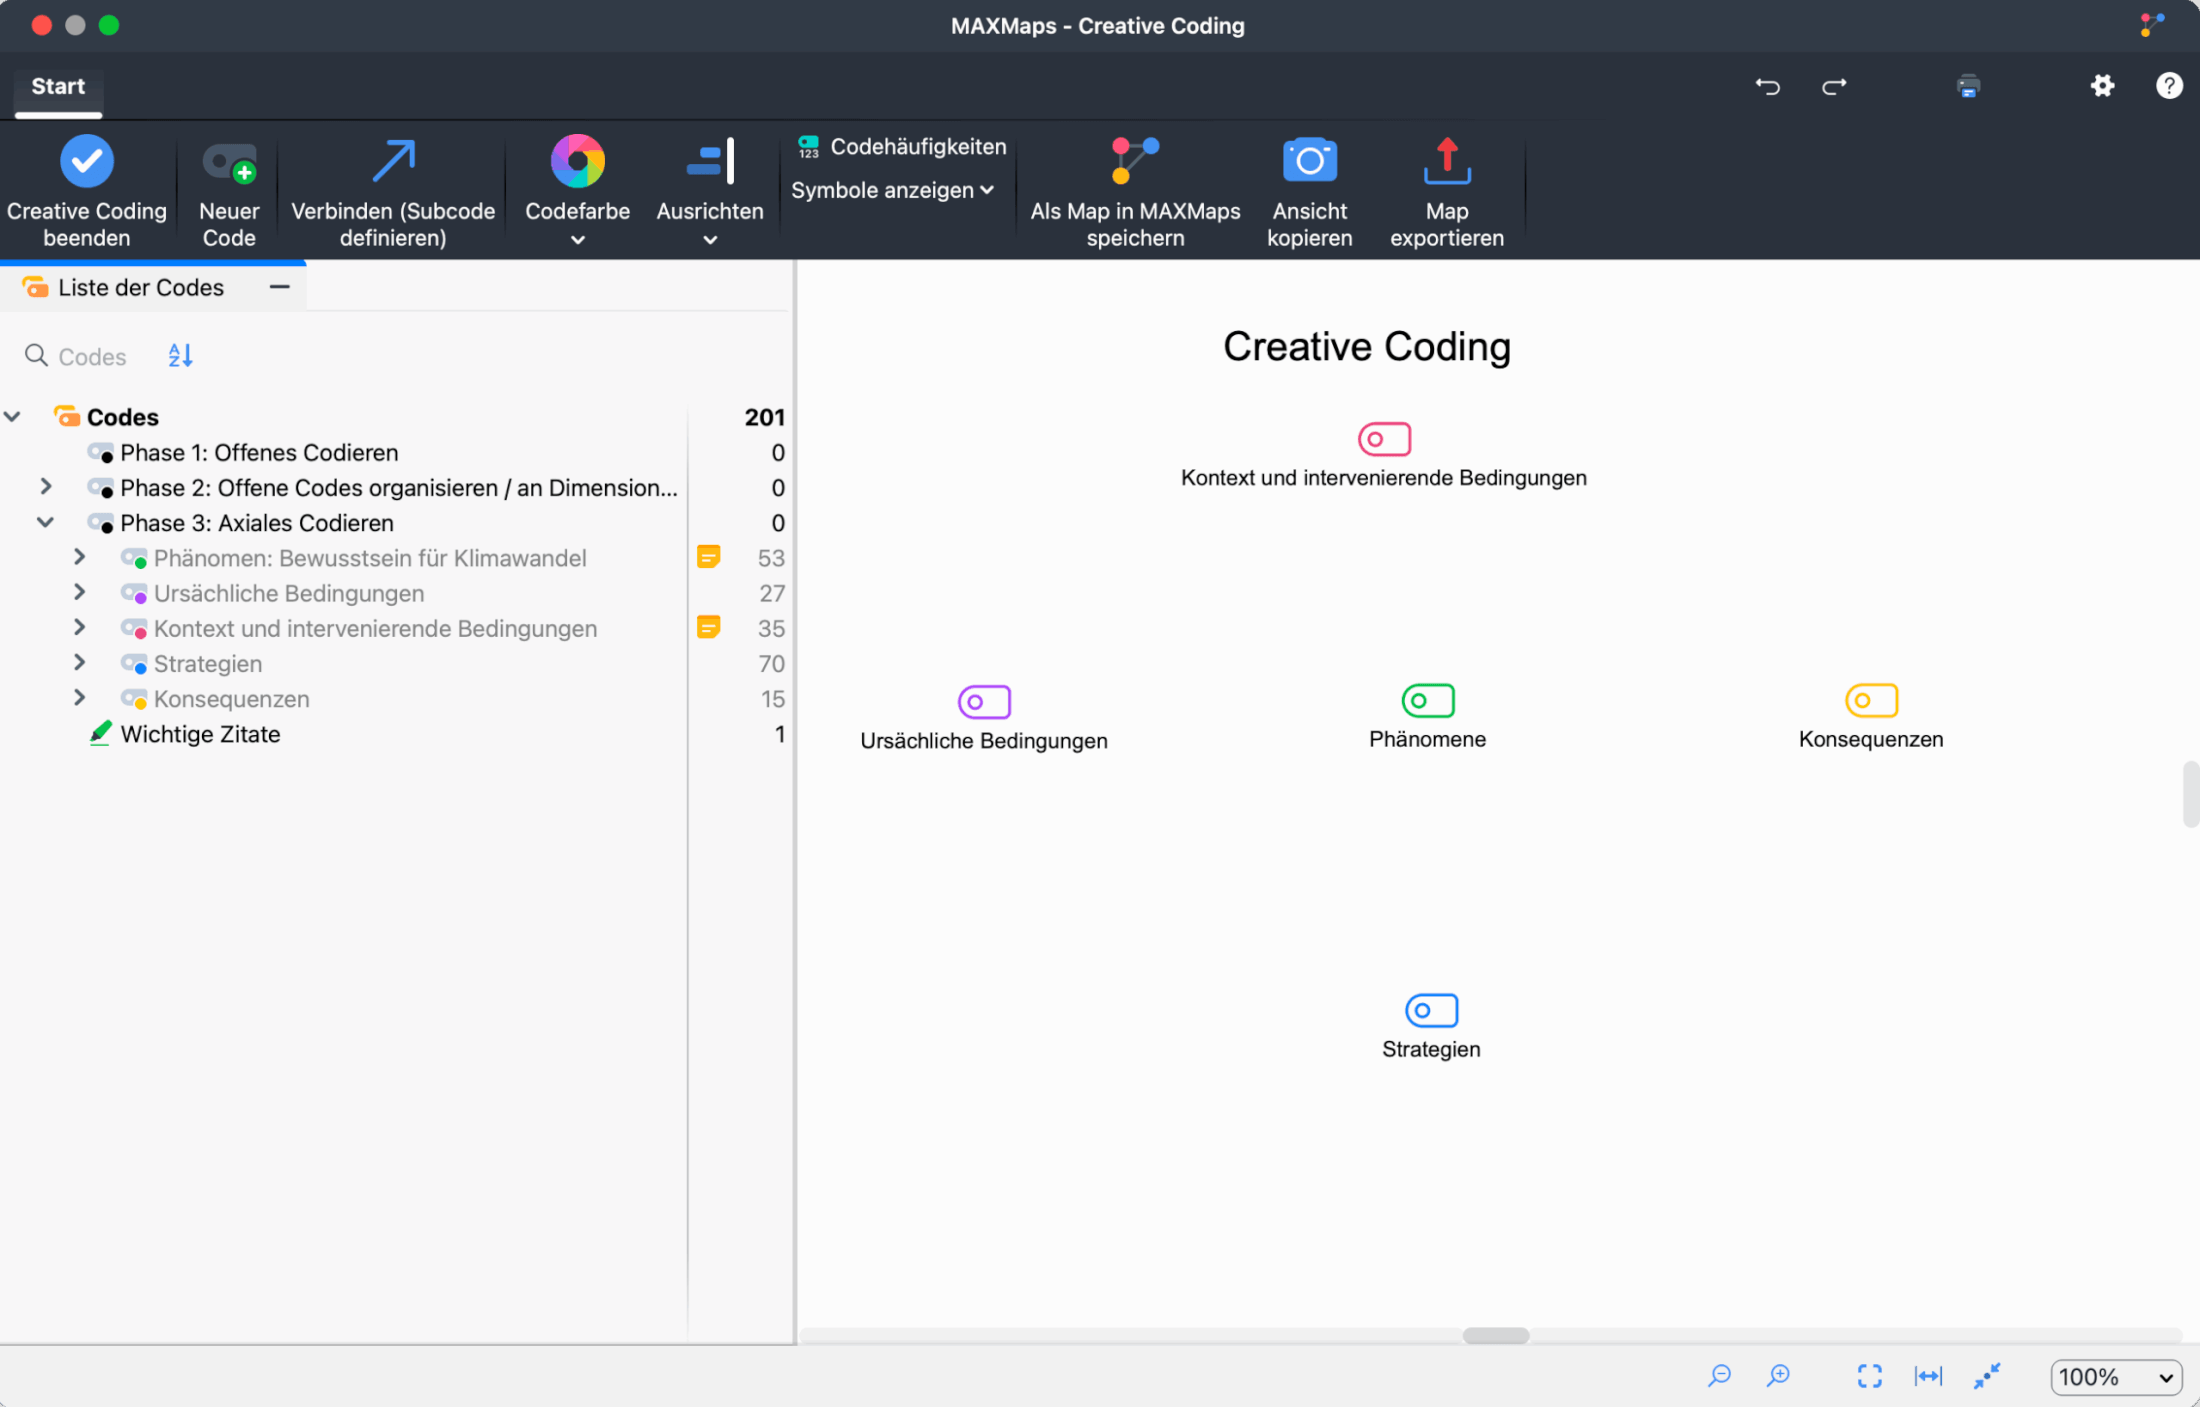
Task: Save as Map in MAXMaps
Action: (1135, 190)
